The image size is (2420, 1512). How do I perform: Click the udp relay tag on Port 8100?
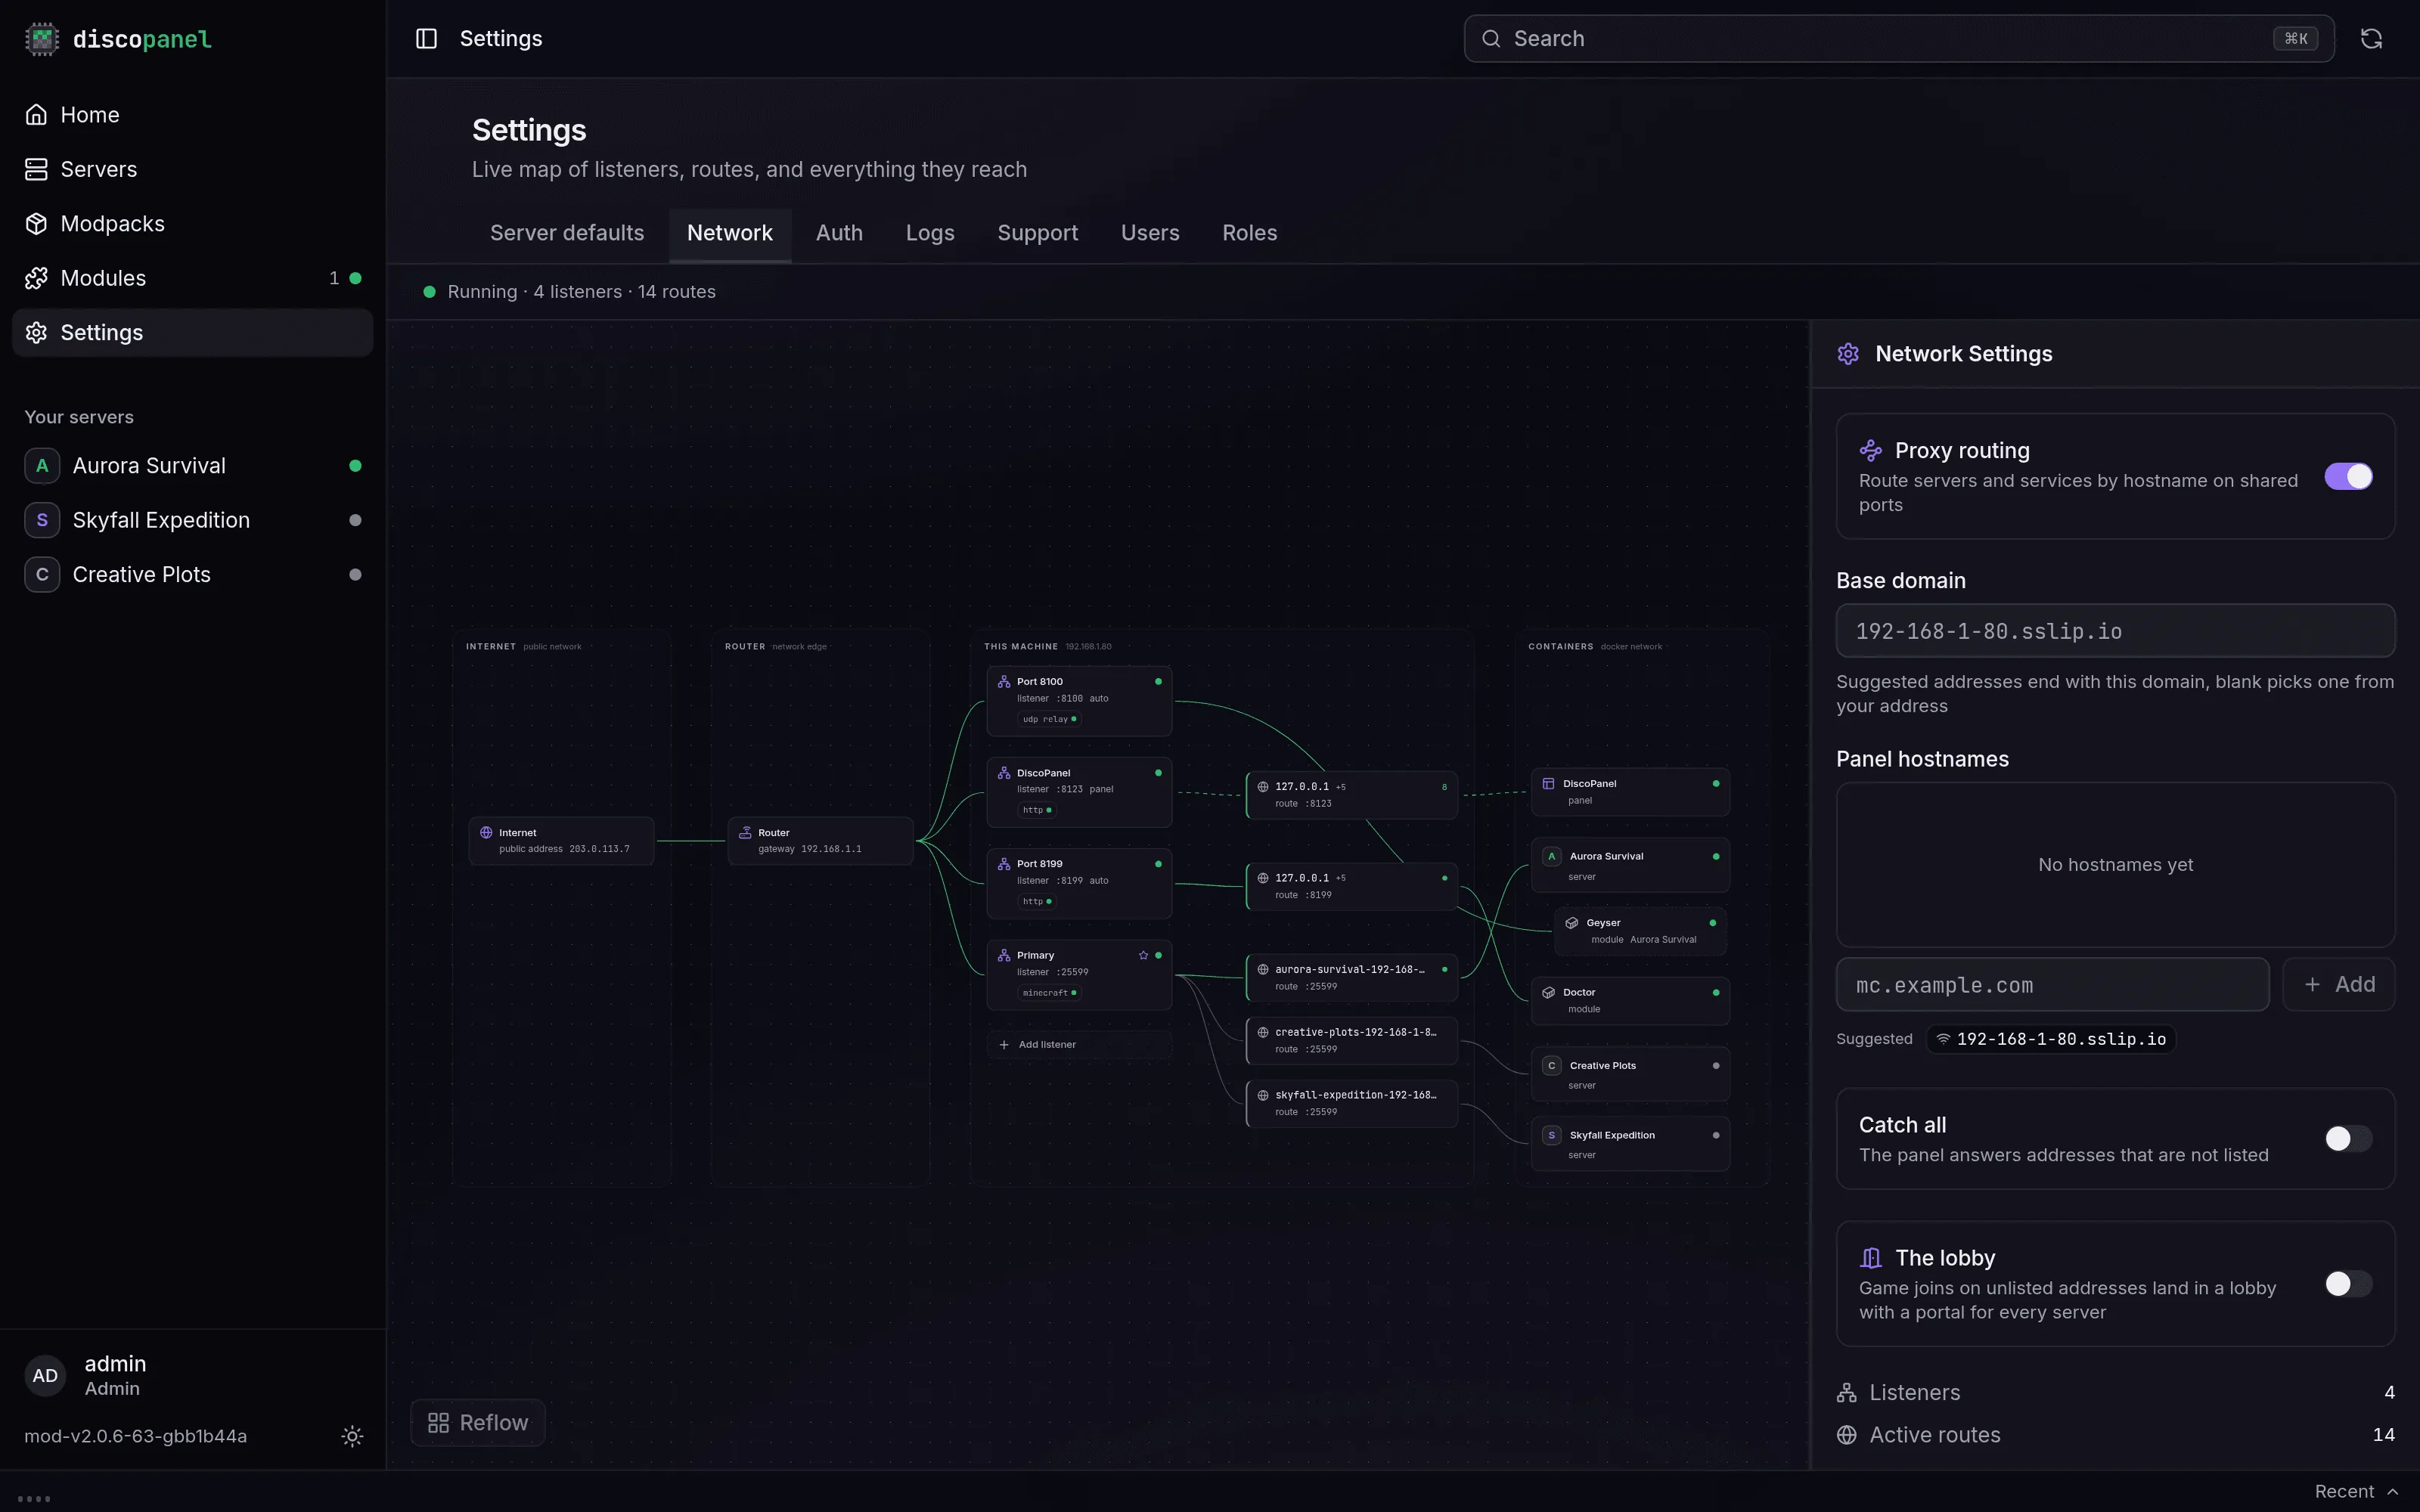pos(1049,719)
